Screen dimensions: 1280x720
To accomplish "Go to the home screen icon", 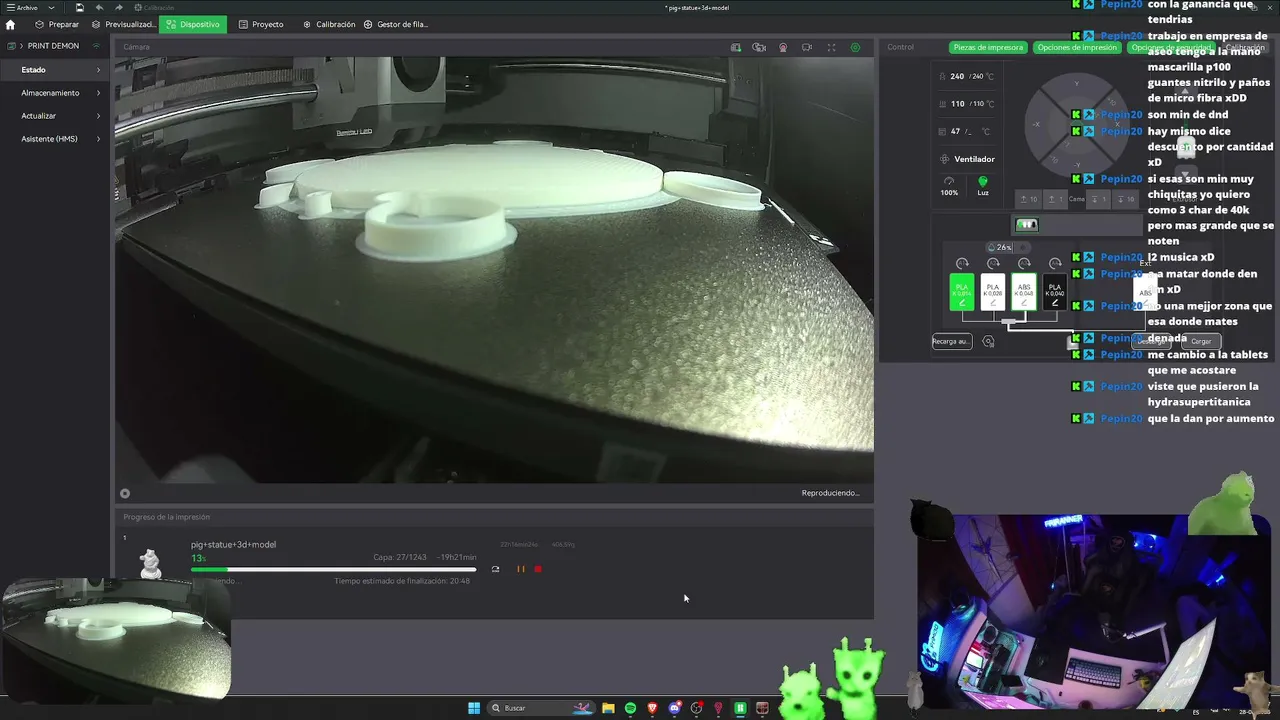I will pos(10,24).
